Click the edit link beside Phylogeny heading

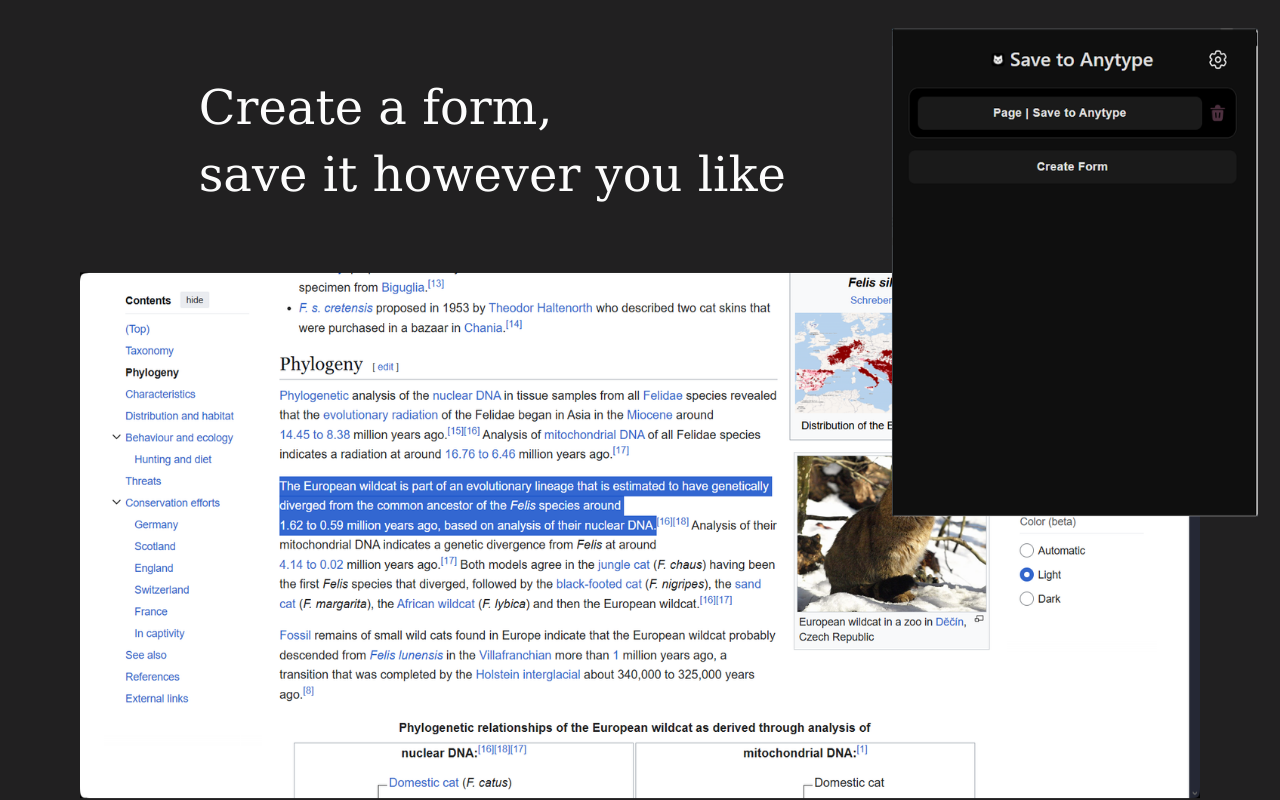point(385,366)
